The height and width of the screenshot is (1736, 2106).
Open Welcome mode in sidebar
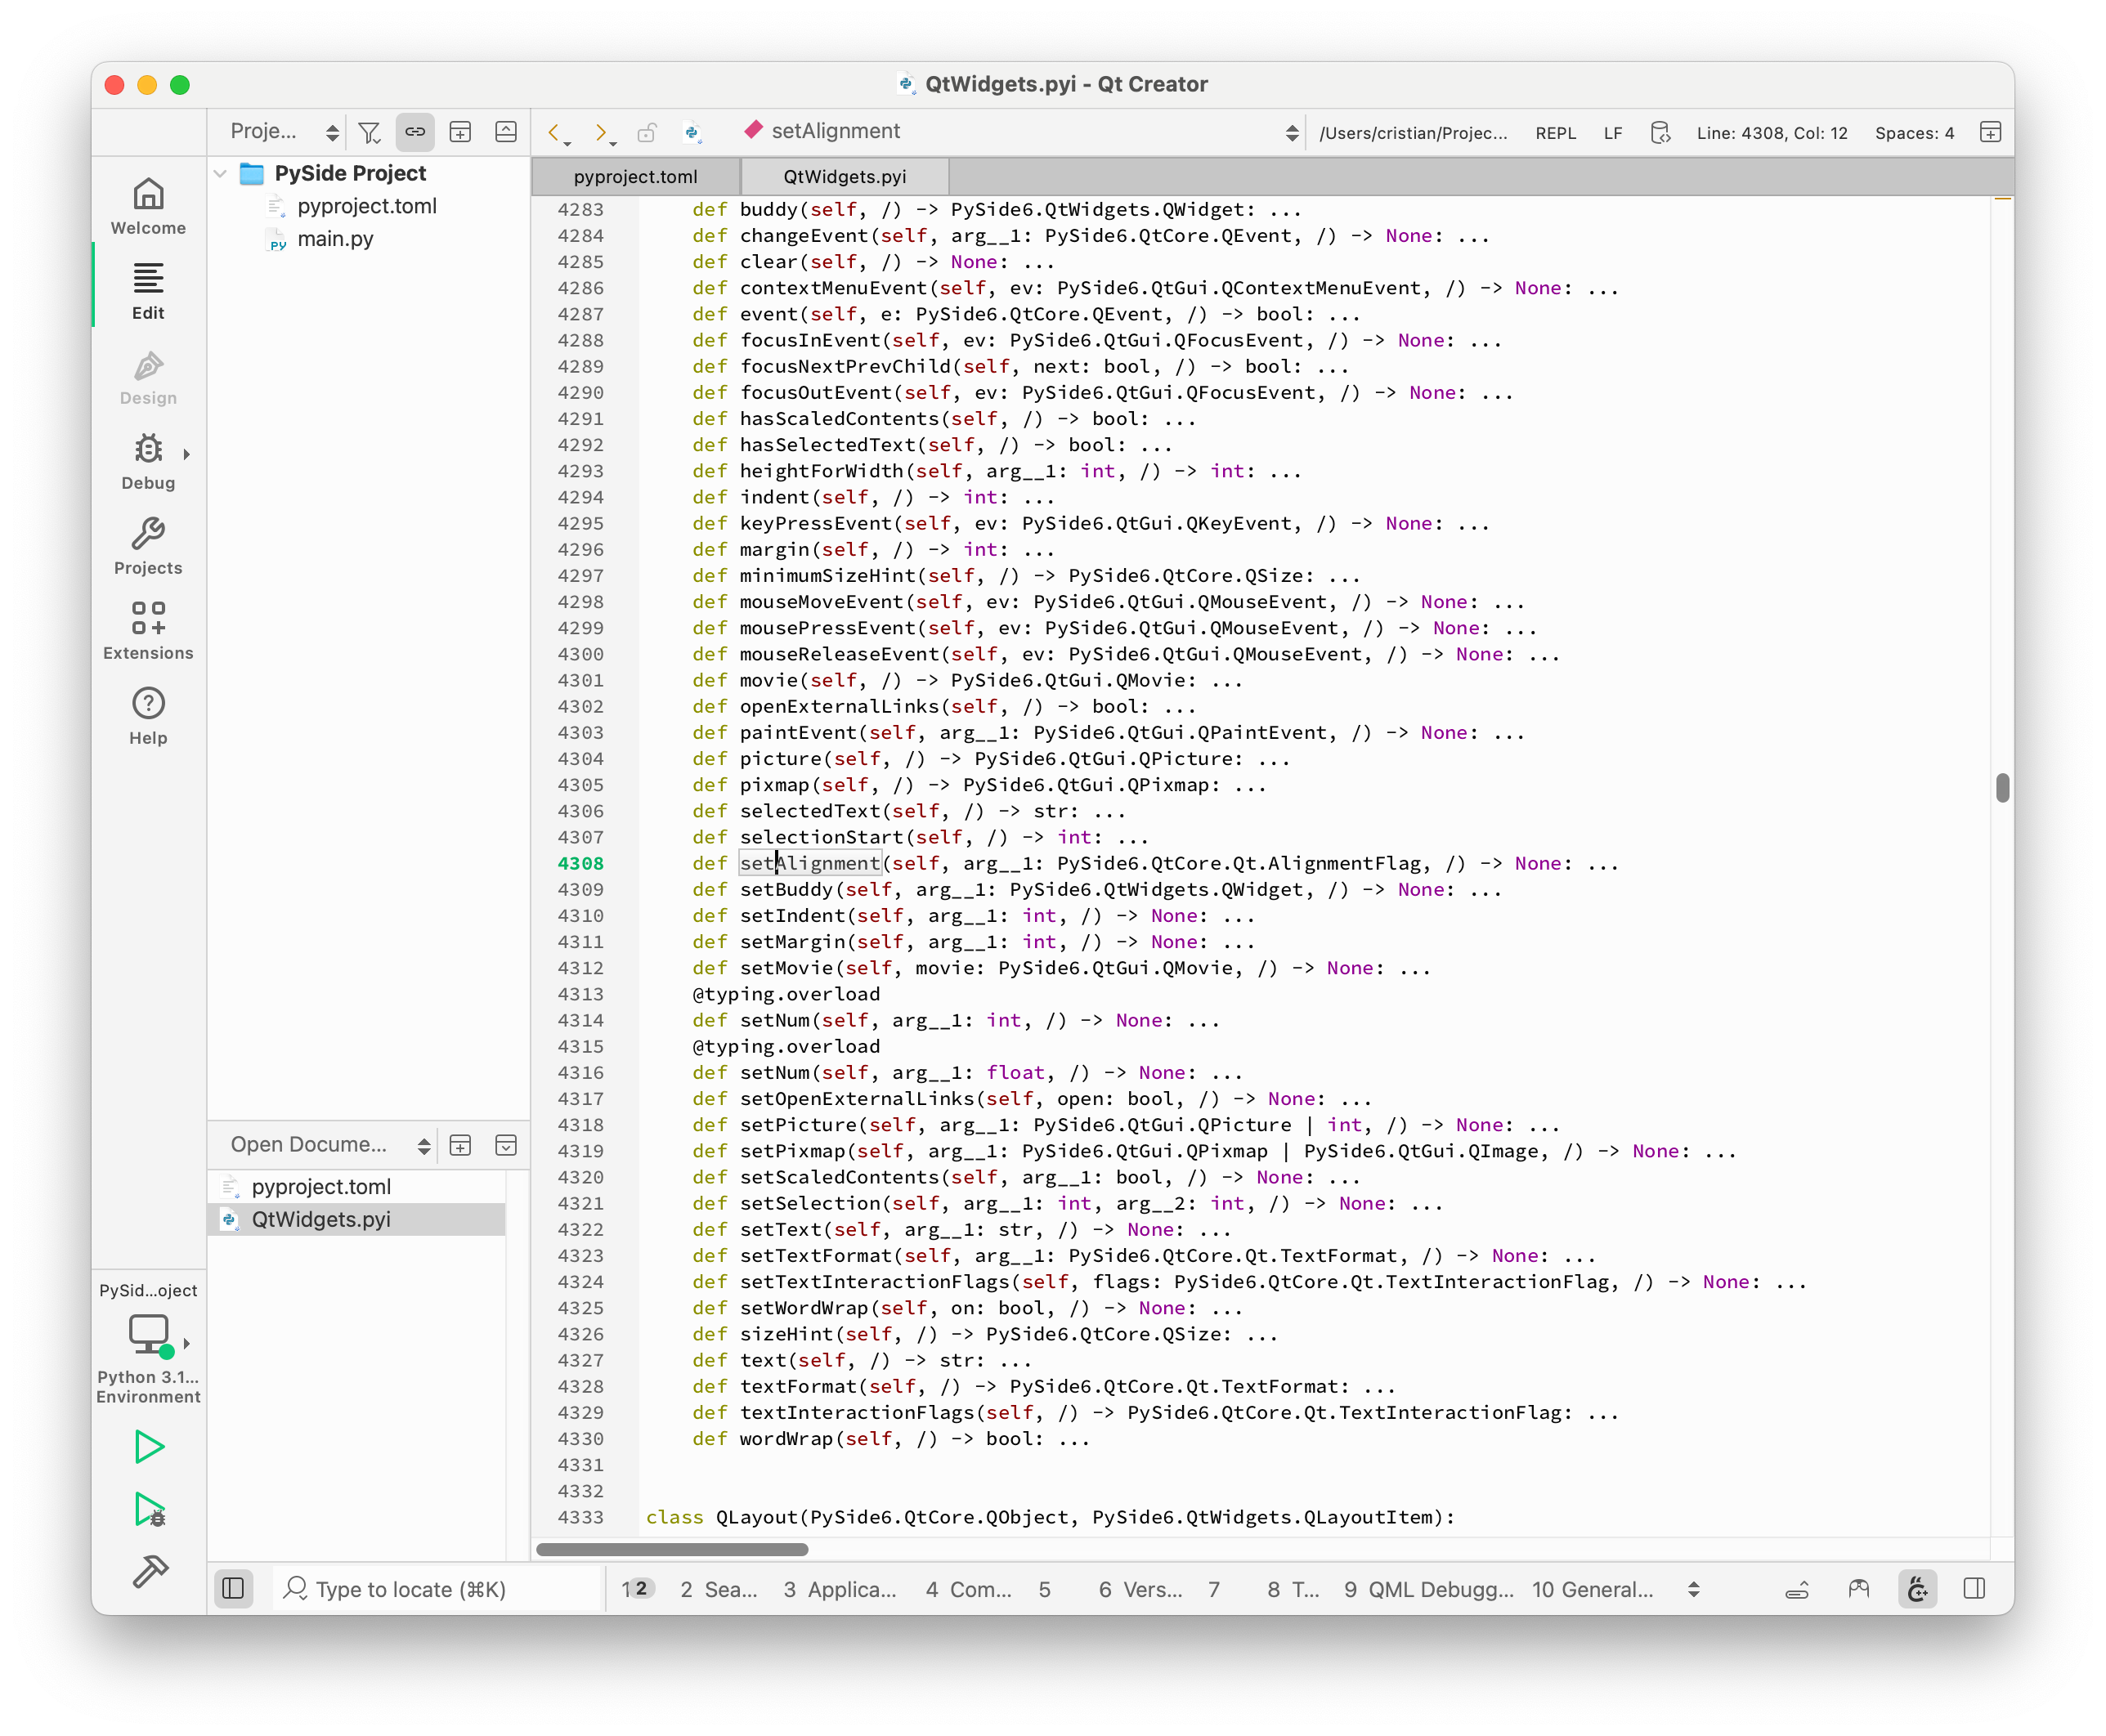tap(148, 206)
